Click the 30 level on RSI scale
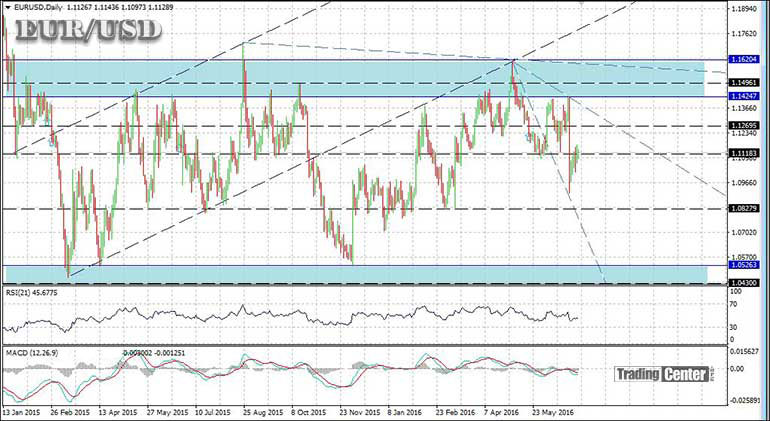This screenshot has width=770, height=421. 735,327
